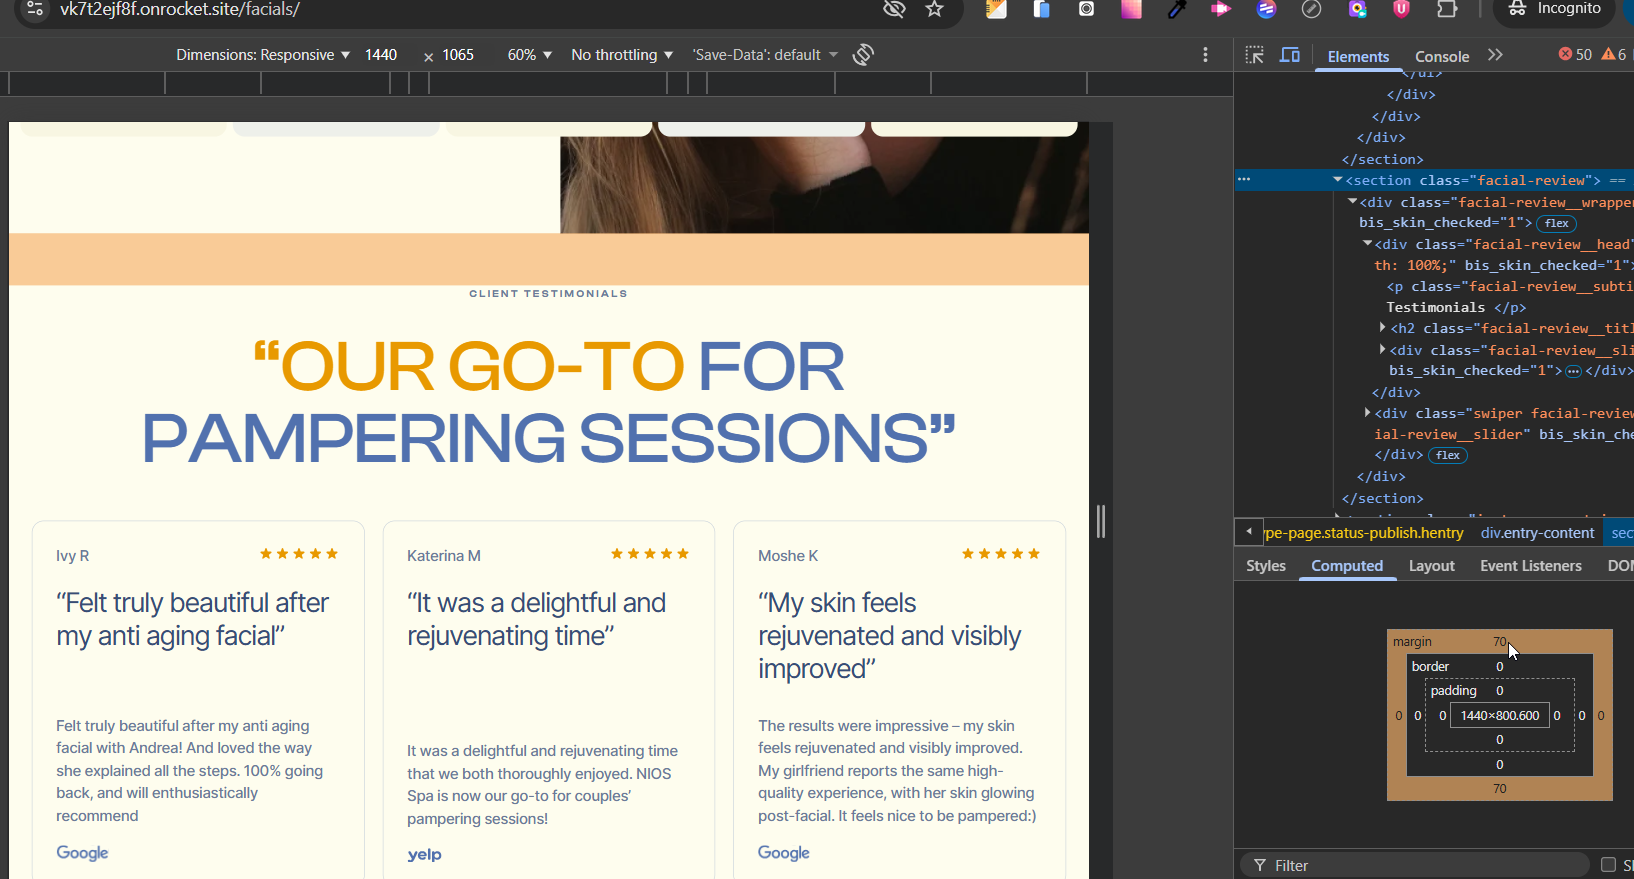Click the warning count indicator showing 6

pyautogui.click(x=1614, y=55)
